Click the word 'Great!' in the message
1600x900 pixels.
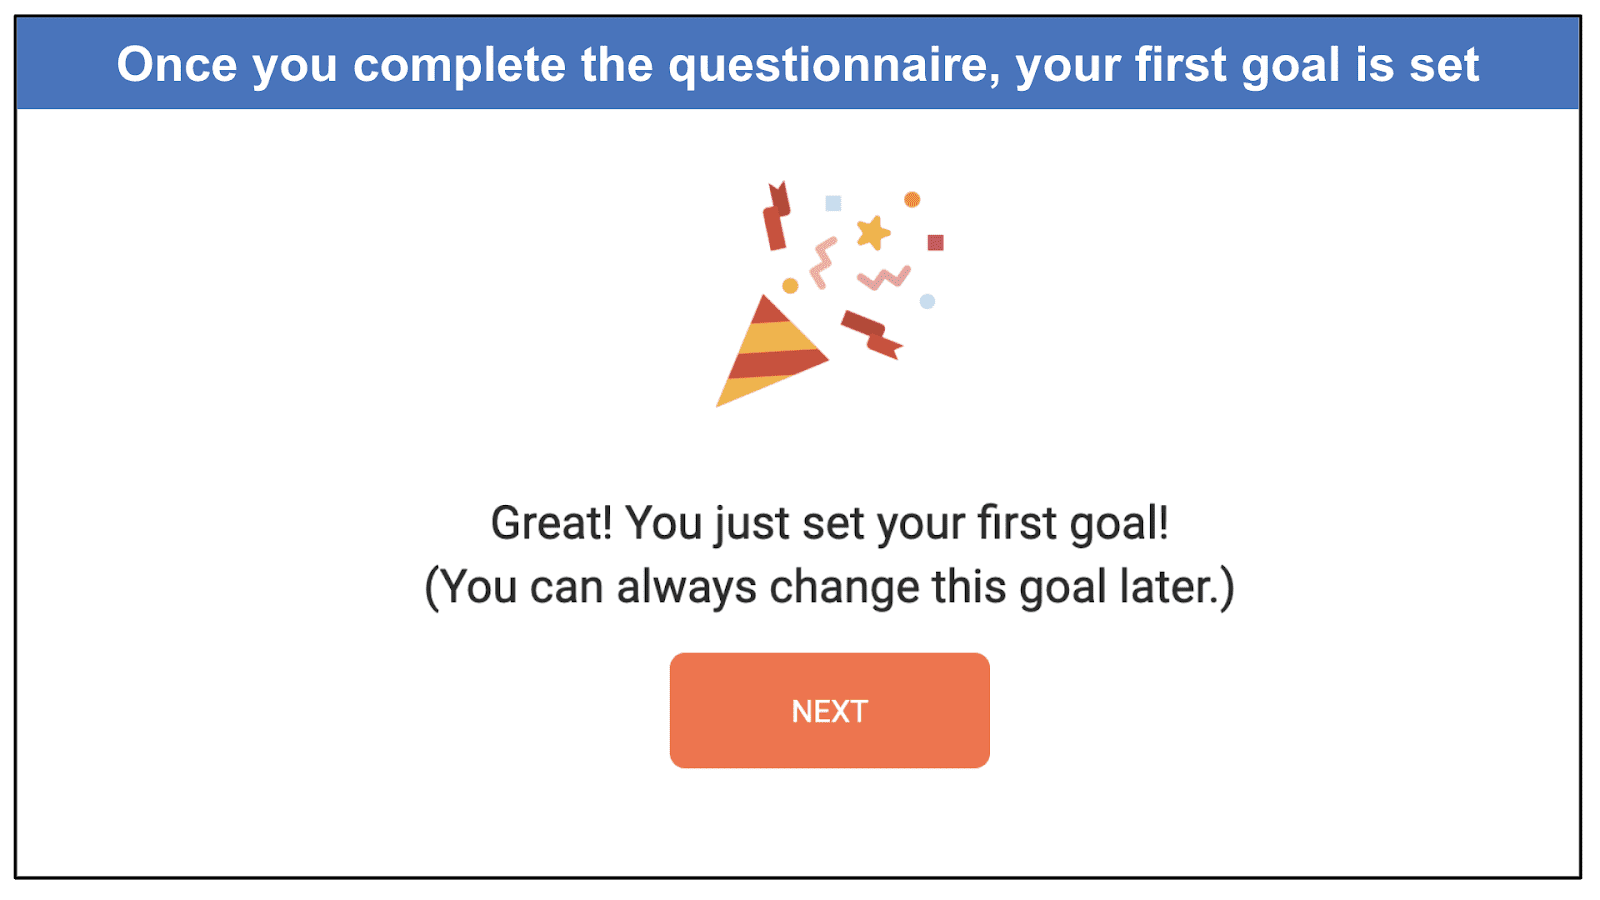coord(551,523)
